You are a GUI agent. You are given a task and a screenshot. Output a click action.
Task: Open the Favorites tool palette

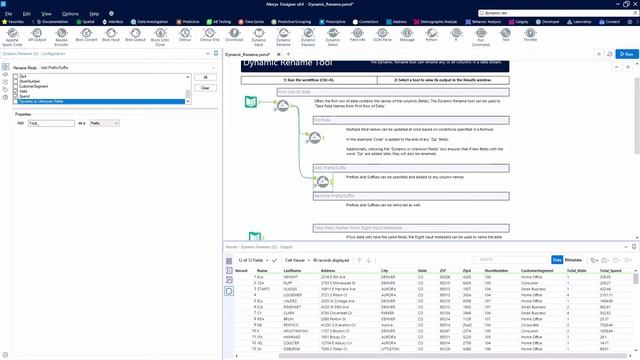click(x=13, y=22)
